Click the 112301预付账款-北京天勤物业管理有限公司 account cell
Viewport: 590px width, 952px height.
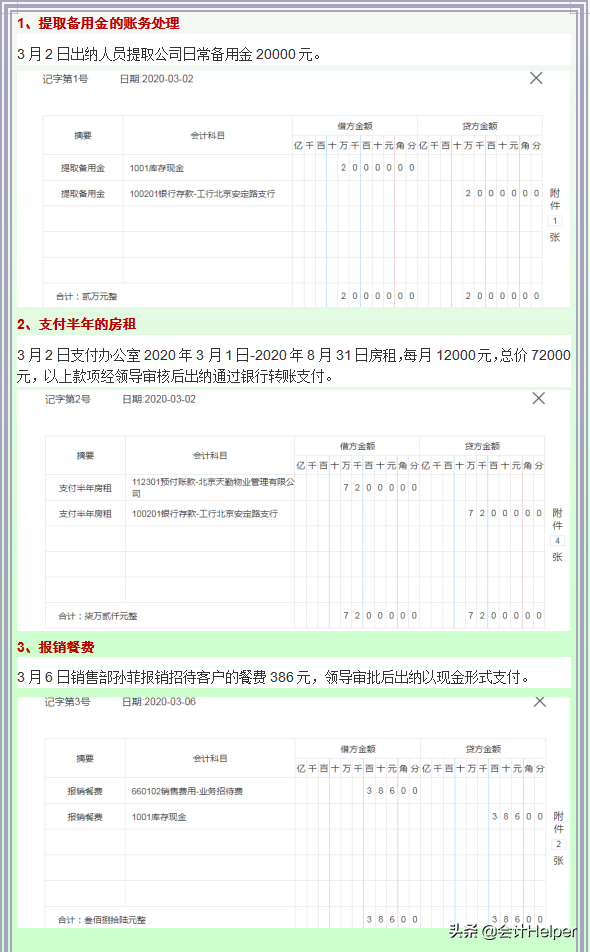tap(210, 488)
